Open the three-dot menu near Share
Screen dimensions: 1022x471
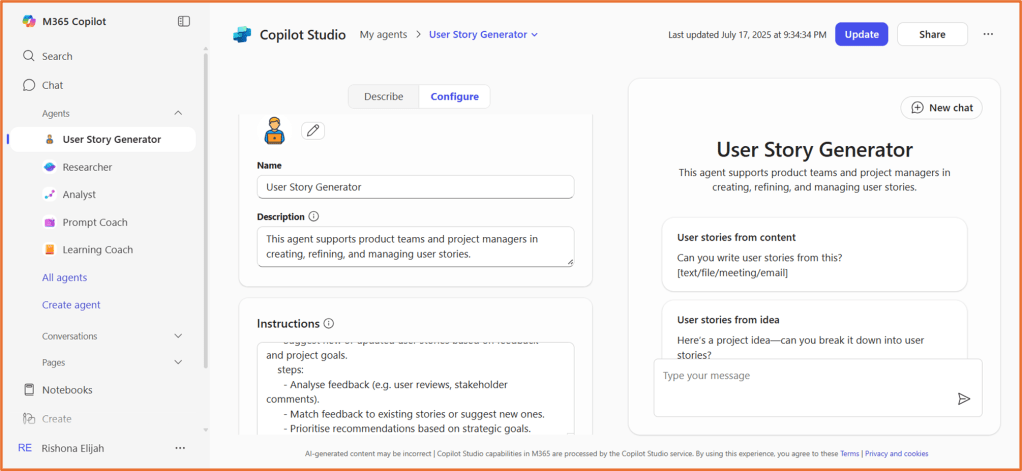tap(988, 34)
